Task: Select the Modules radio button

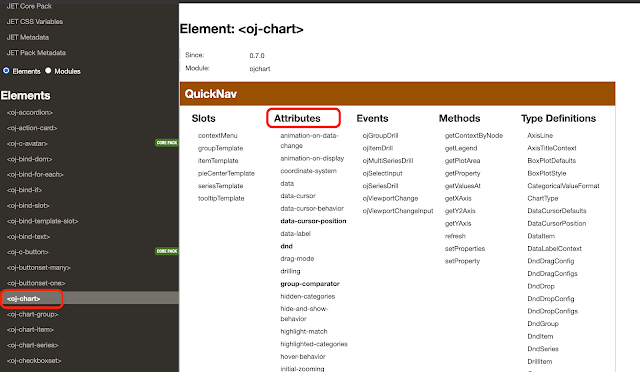Action: [48, 71]
